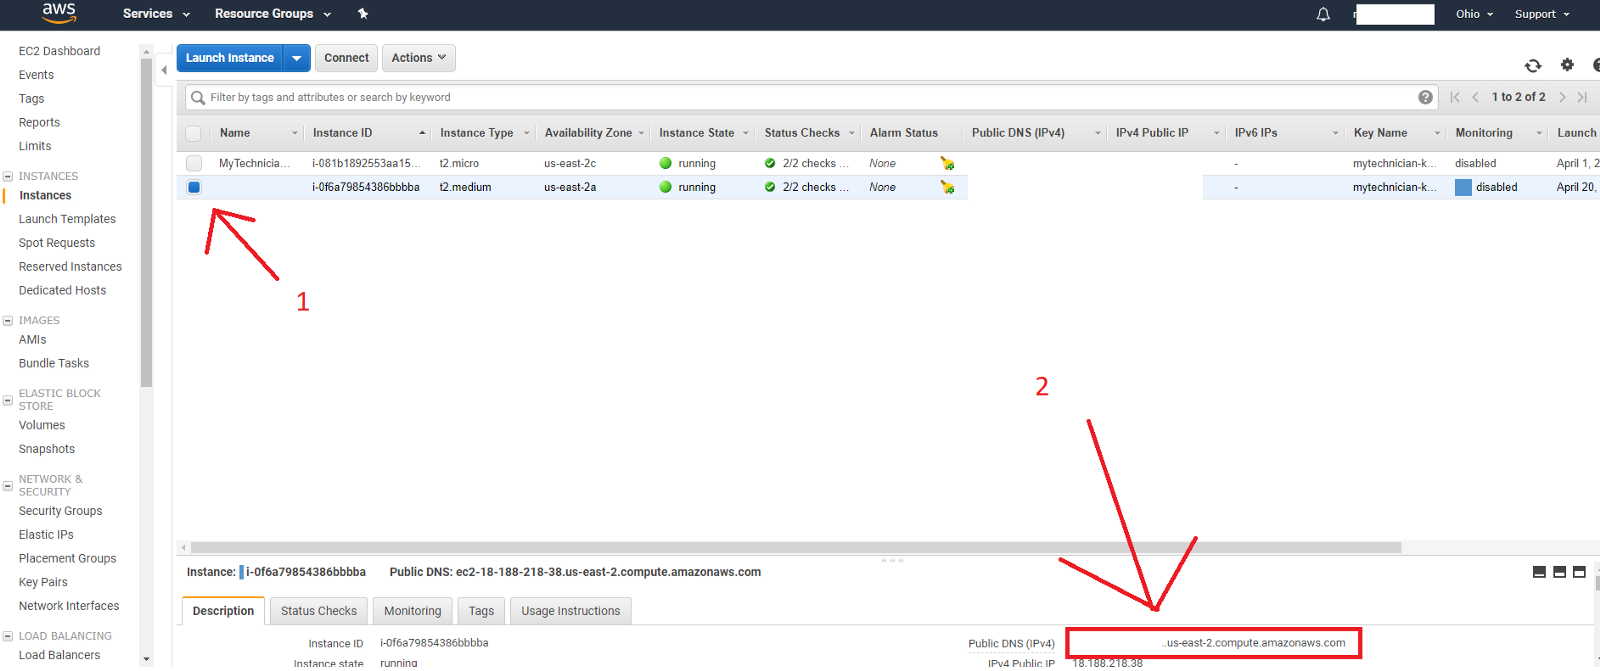Screen dimensions: 1600x671
Task: Go to last page of results
Action: click(x=1582, y=97)
